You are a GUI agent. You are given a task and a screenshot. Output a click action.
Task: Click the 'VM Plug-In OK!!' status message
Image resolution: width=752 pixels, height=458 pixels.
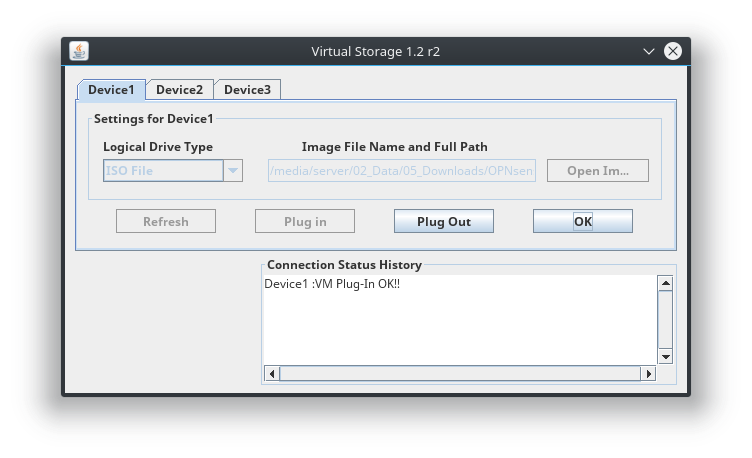point(332,284)
